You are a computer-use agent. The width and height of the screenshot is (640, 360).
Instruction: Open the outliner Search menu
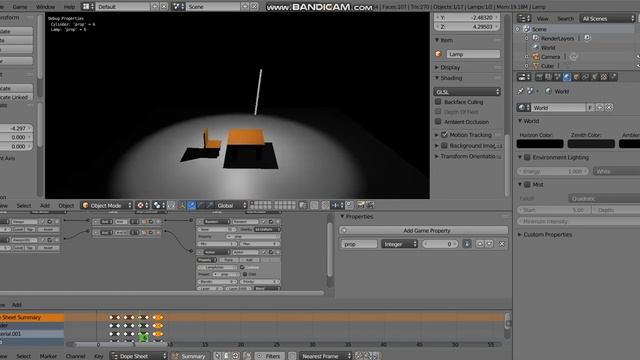(566, 18)
